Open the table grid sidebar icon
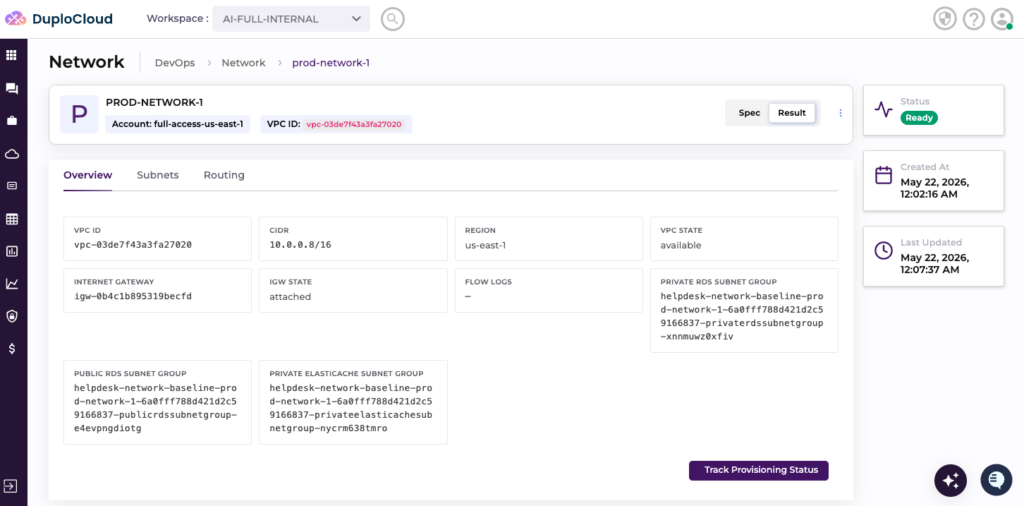This screenshot has width=1024, height=506. (12, 219)
